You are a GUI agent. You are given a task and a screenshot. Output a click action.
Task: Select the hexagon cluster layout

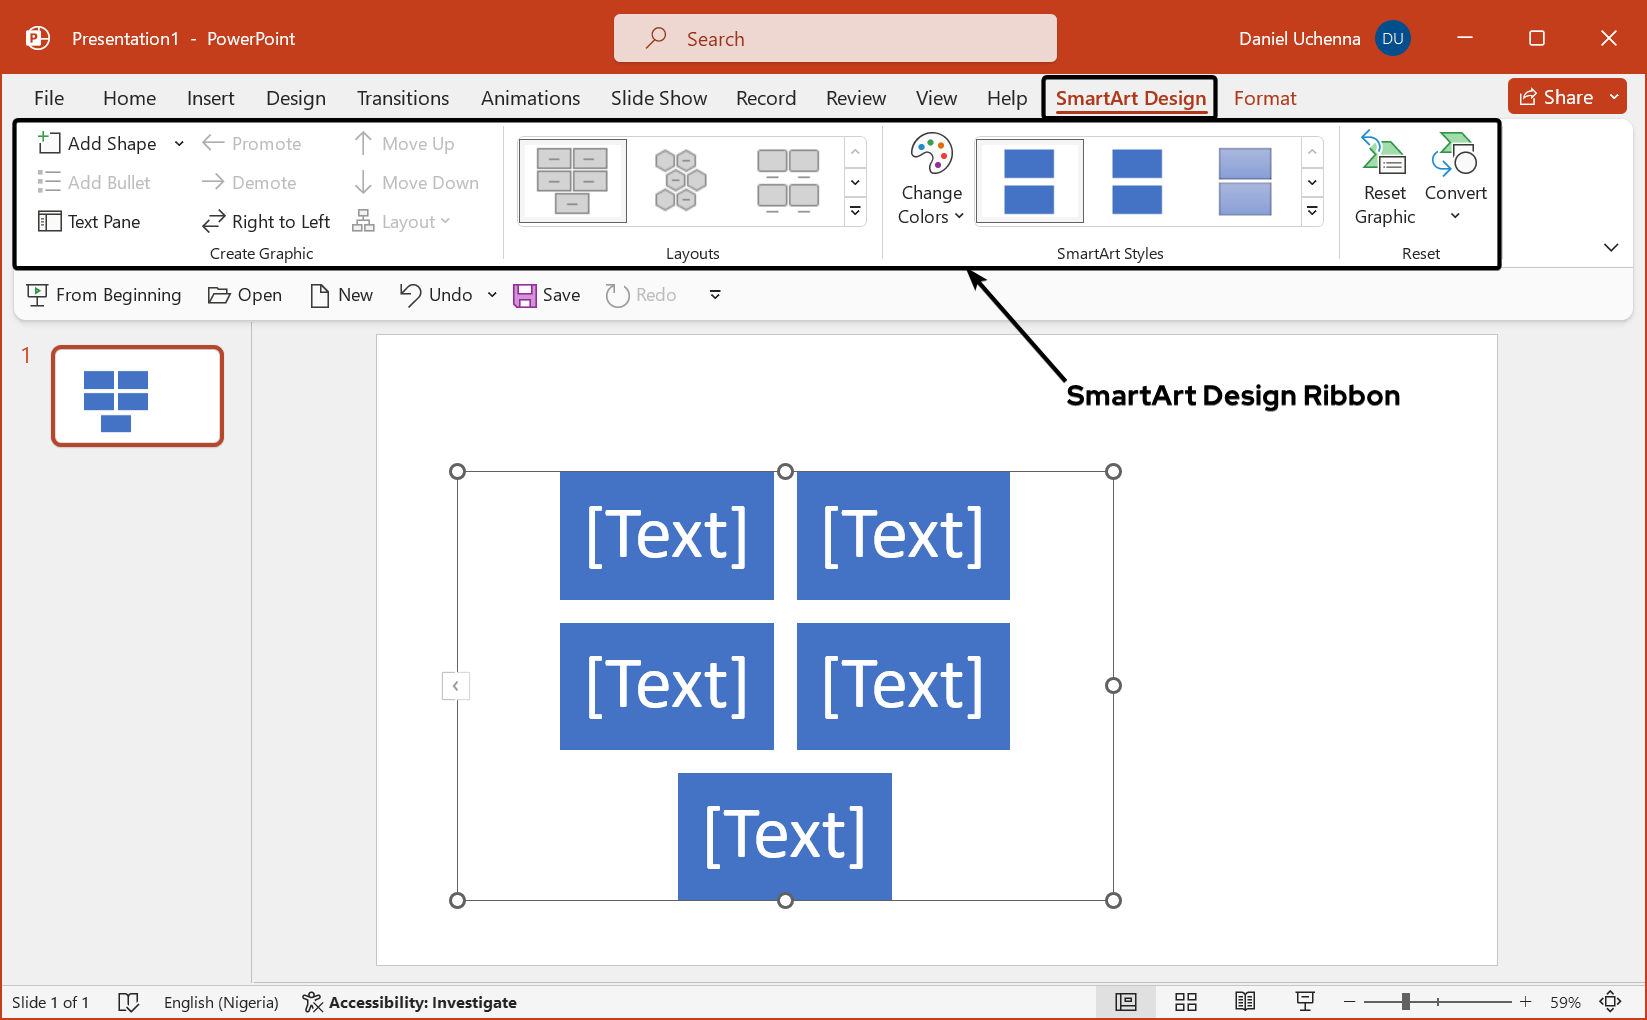pos(680,180)
